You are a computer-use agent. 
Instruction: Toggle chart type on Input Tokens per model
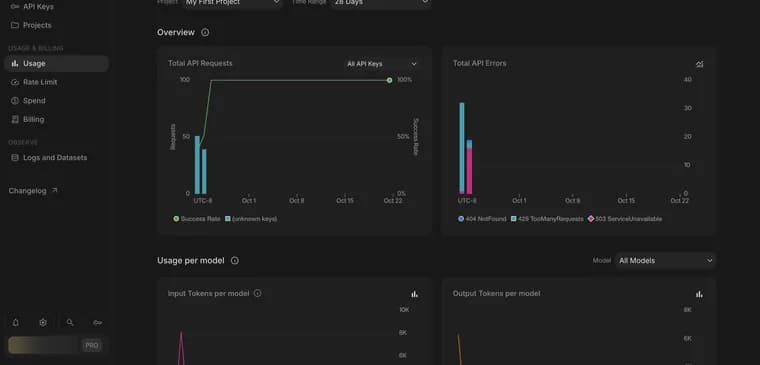pyautogui.click(x=414, y=294)
